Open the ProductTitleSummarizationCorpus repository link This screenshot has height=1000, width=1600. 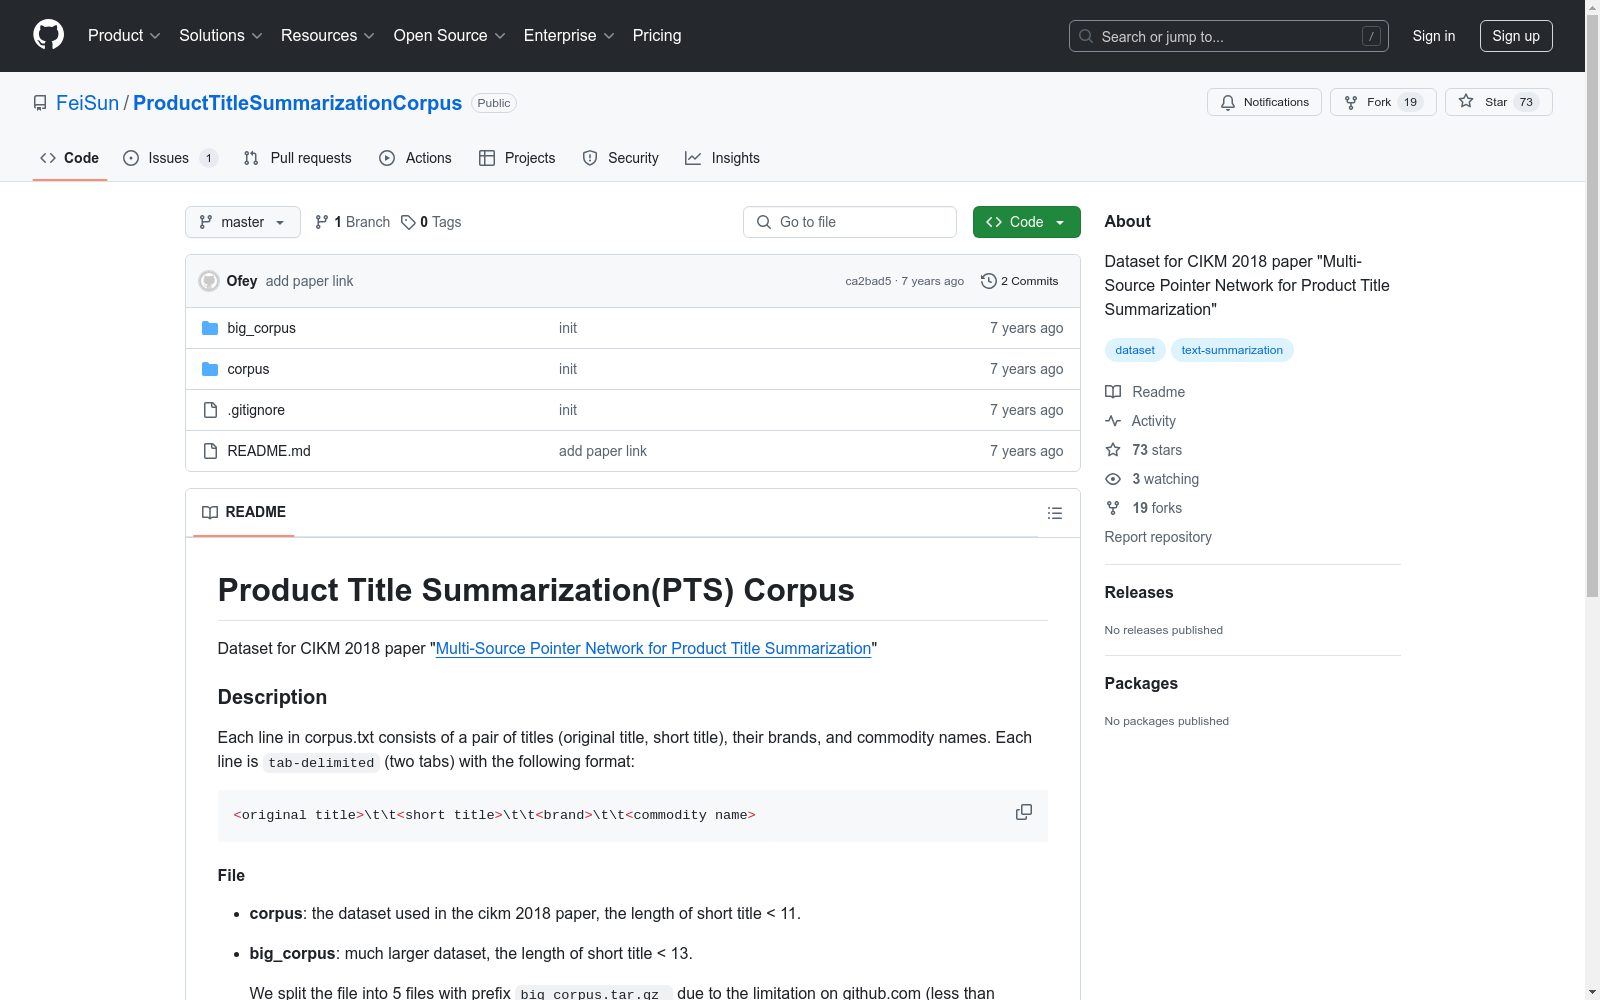297,103
